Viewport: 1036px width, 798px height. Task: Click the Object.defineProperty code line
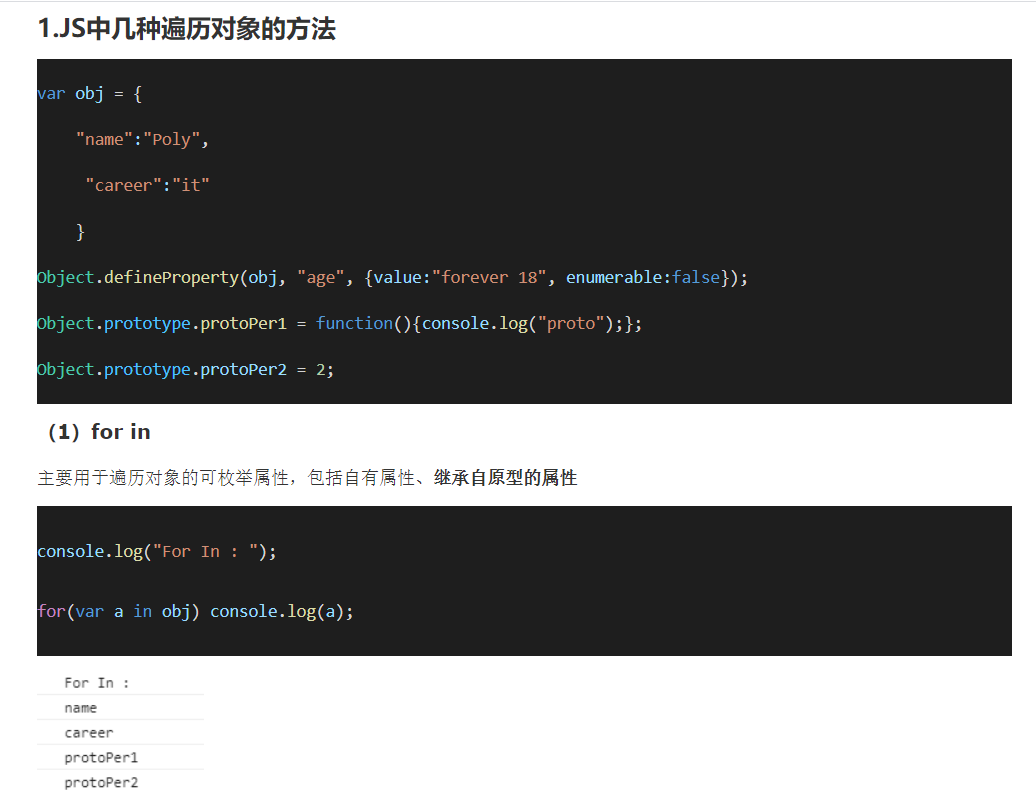pos(391,277)
